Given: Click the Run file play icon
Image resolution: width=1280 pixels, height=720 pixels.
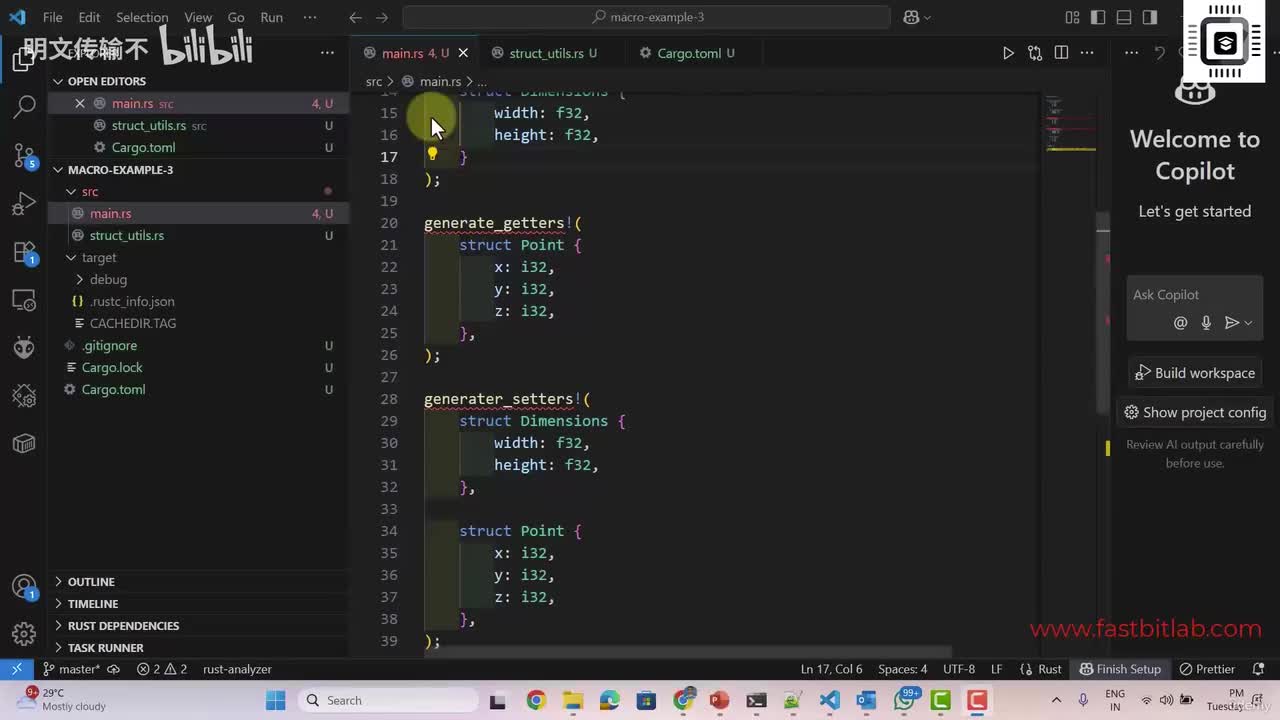Looking at the screenshot, I should pyautogui.click(x=1008, y=53).
